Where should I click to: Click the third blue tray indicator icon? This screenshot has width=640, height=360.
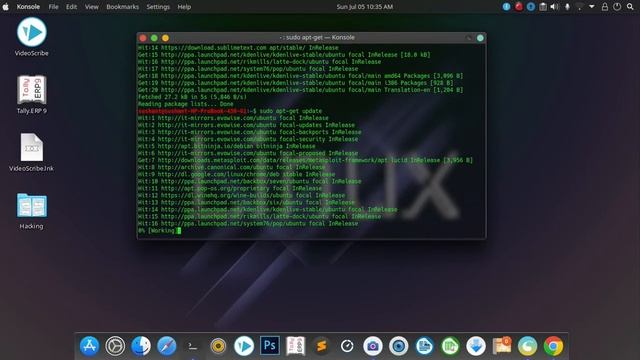531,7
